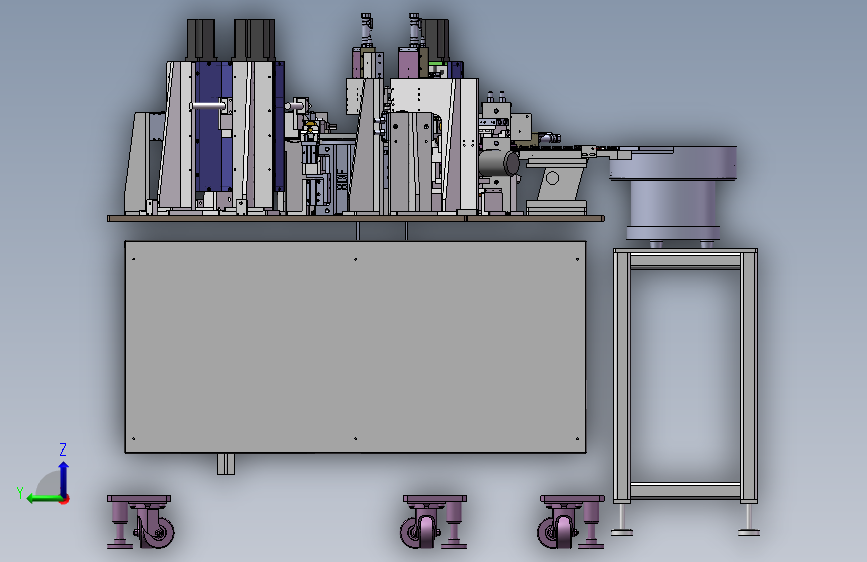Select the green Y axis arrow of the triad
867x562 pixels.
pos(44,499)
